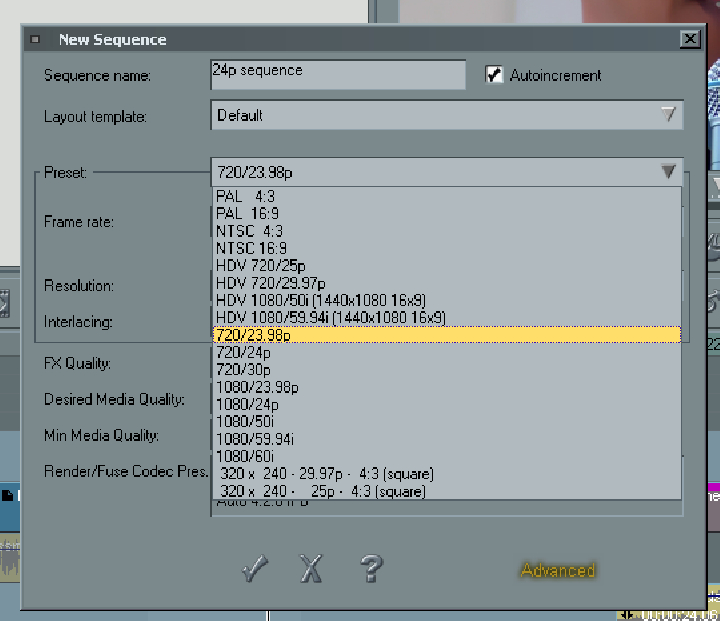Image resolution: width=720 pixels, height=621 pixels.
Task: Choose the NTSC 16:9 preset
Action: click(251, 248)
